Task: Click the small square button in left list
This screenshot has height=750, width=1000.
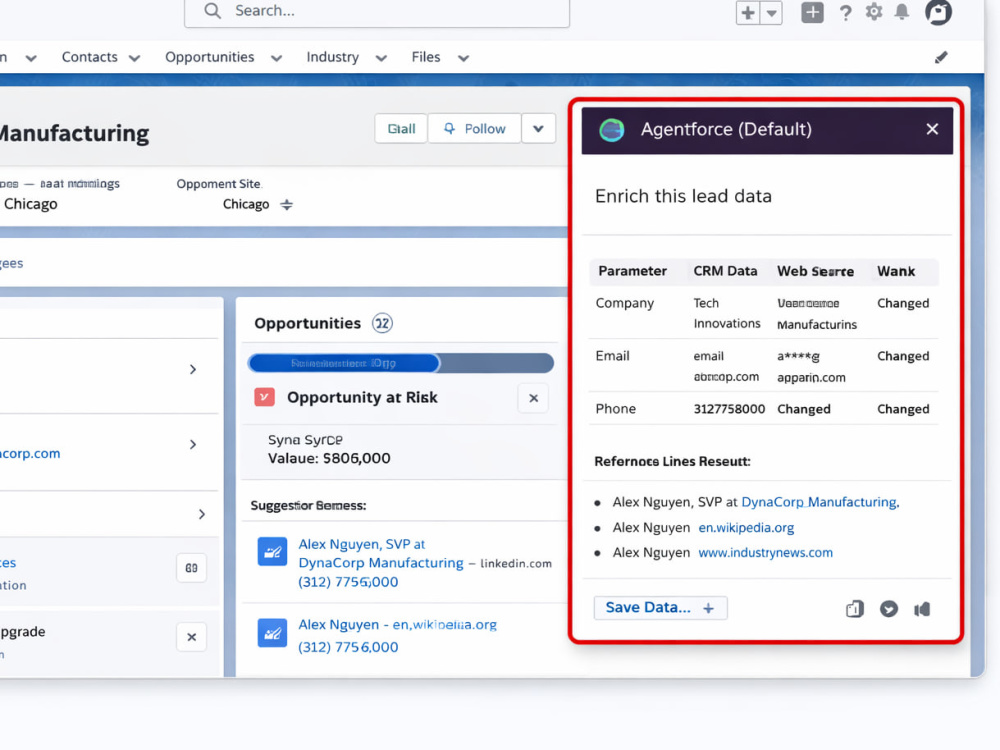Action: tap(191, 568)
